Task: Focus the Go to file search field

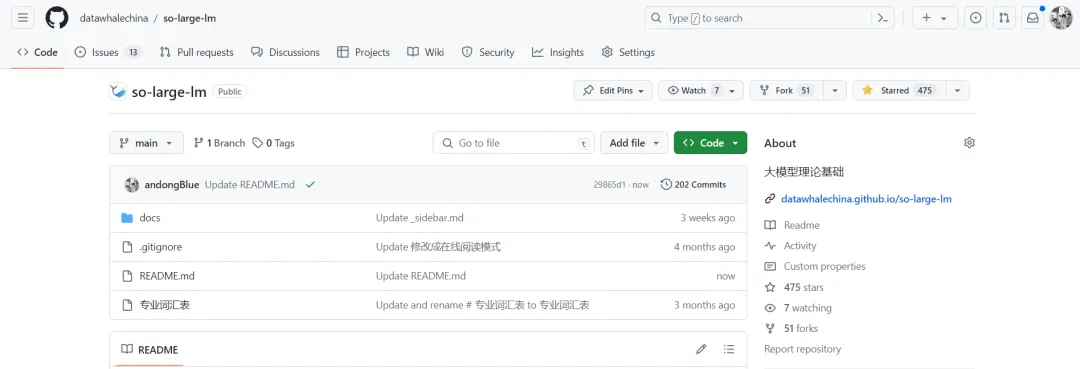Action: (513, 143)
